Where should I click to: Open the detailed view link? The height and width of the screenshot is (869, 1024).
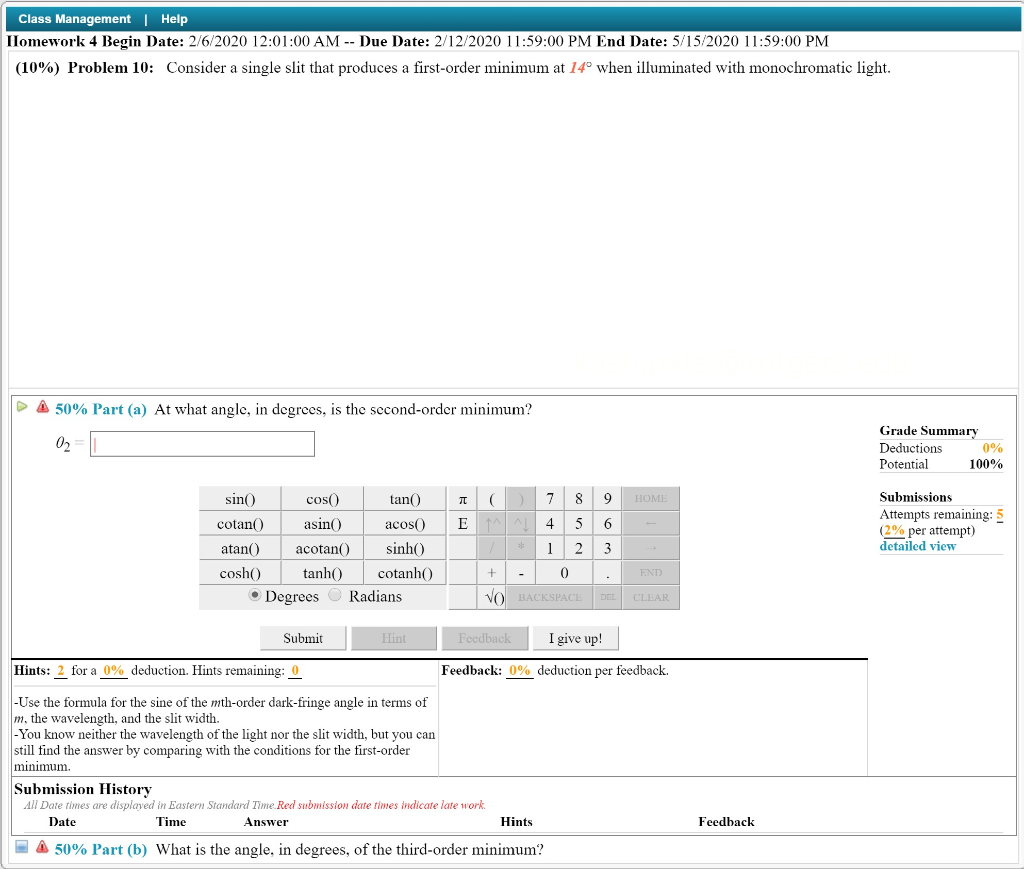click(x=916, y=546)
